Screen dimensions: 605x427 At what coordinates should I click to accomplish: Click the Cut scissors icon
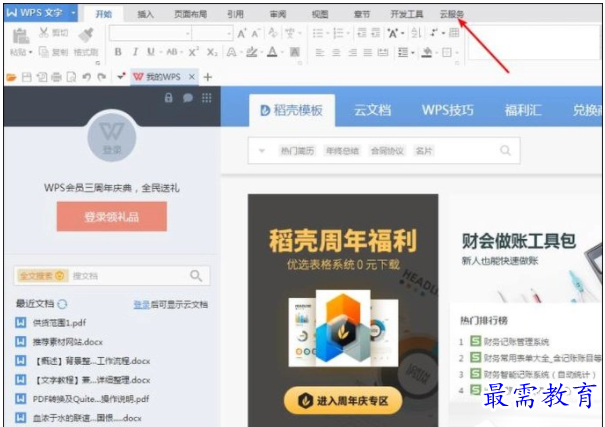[43, 32]
